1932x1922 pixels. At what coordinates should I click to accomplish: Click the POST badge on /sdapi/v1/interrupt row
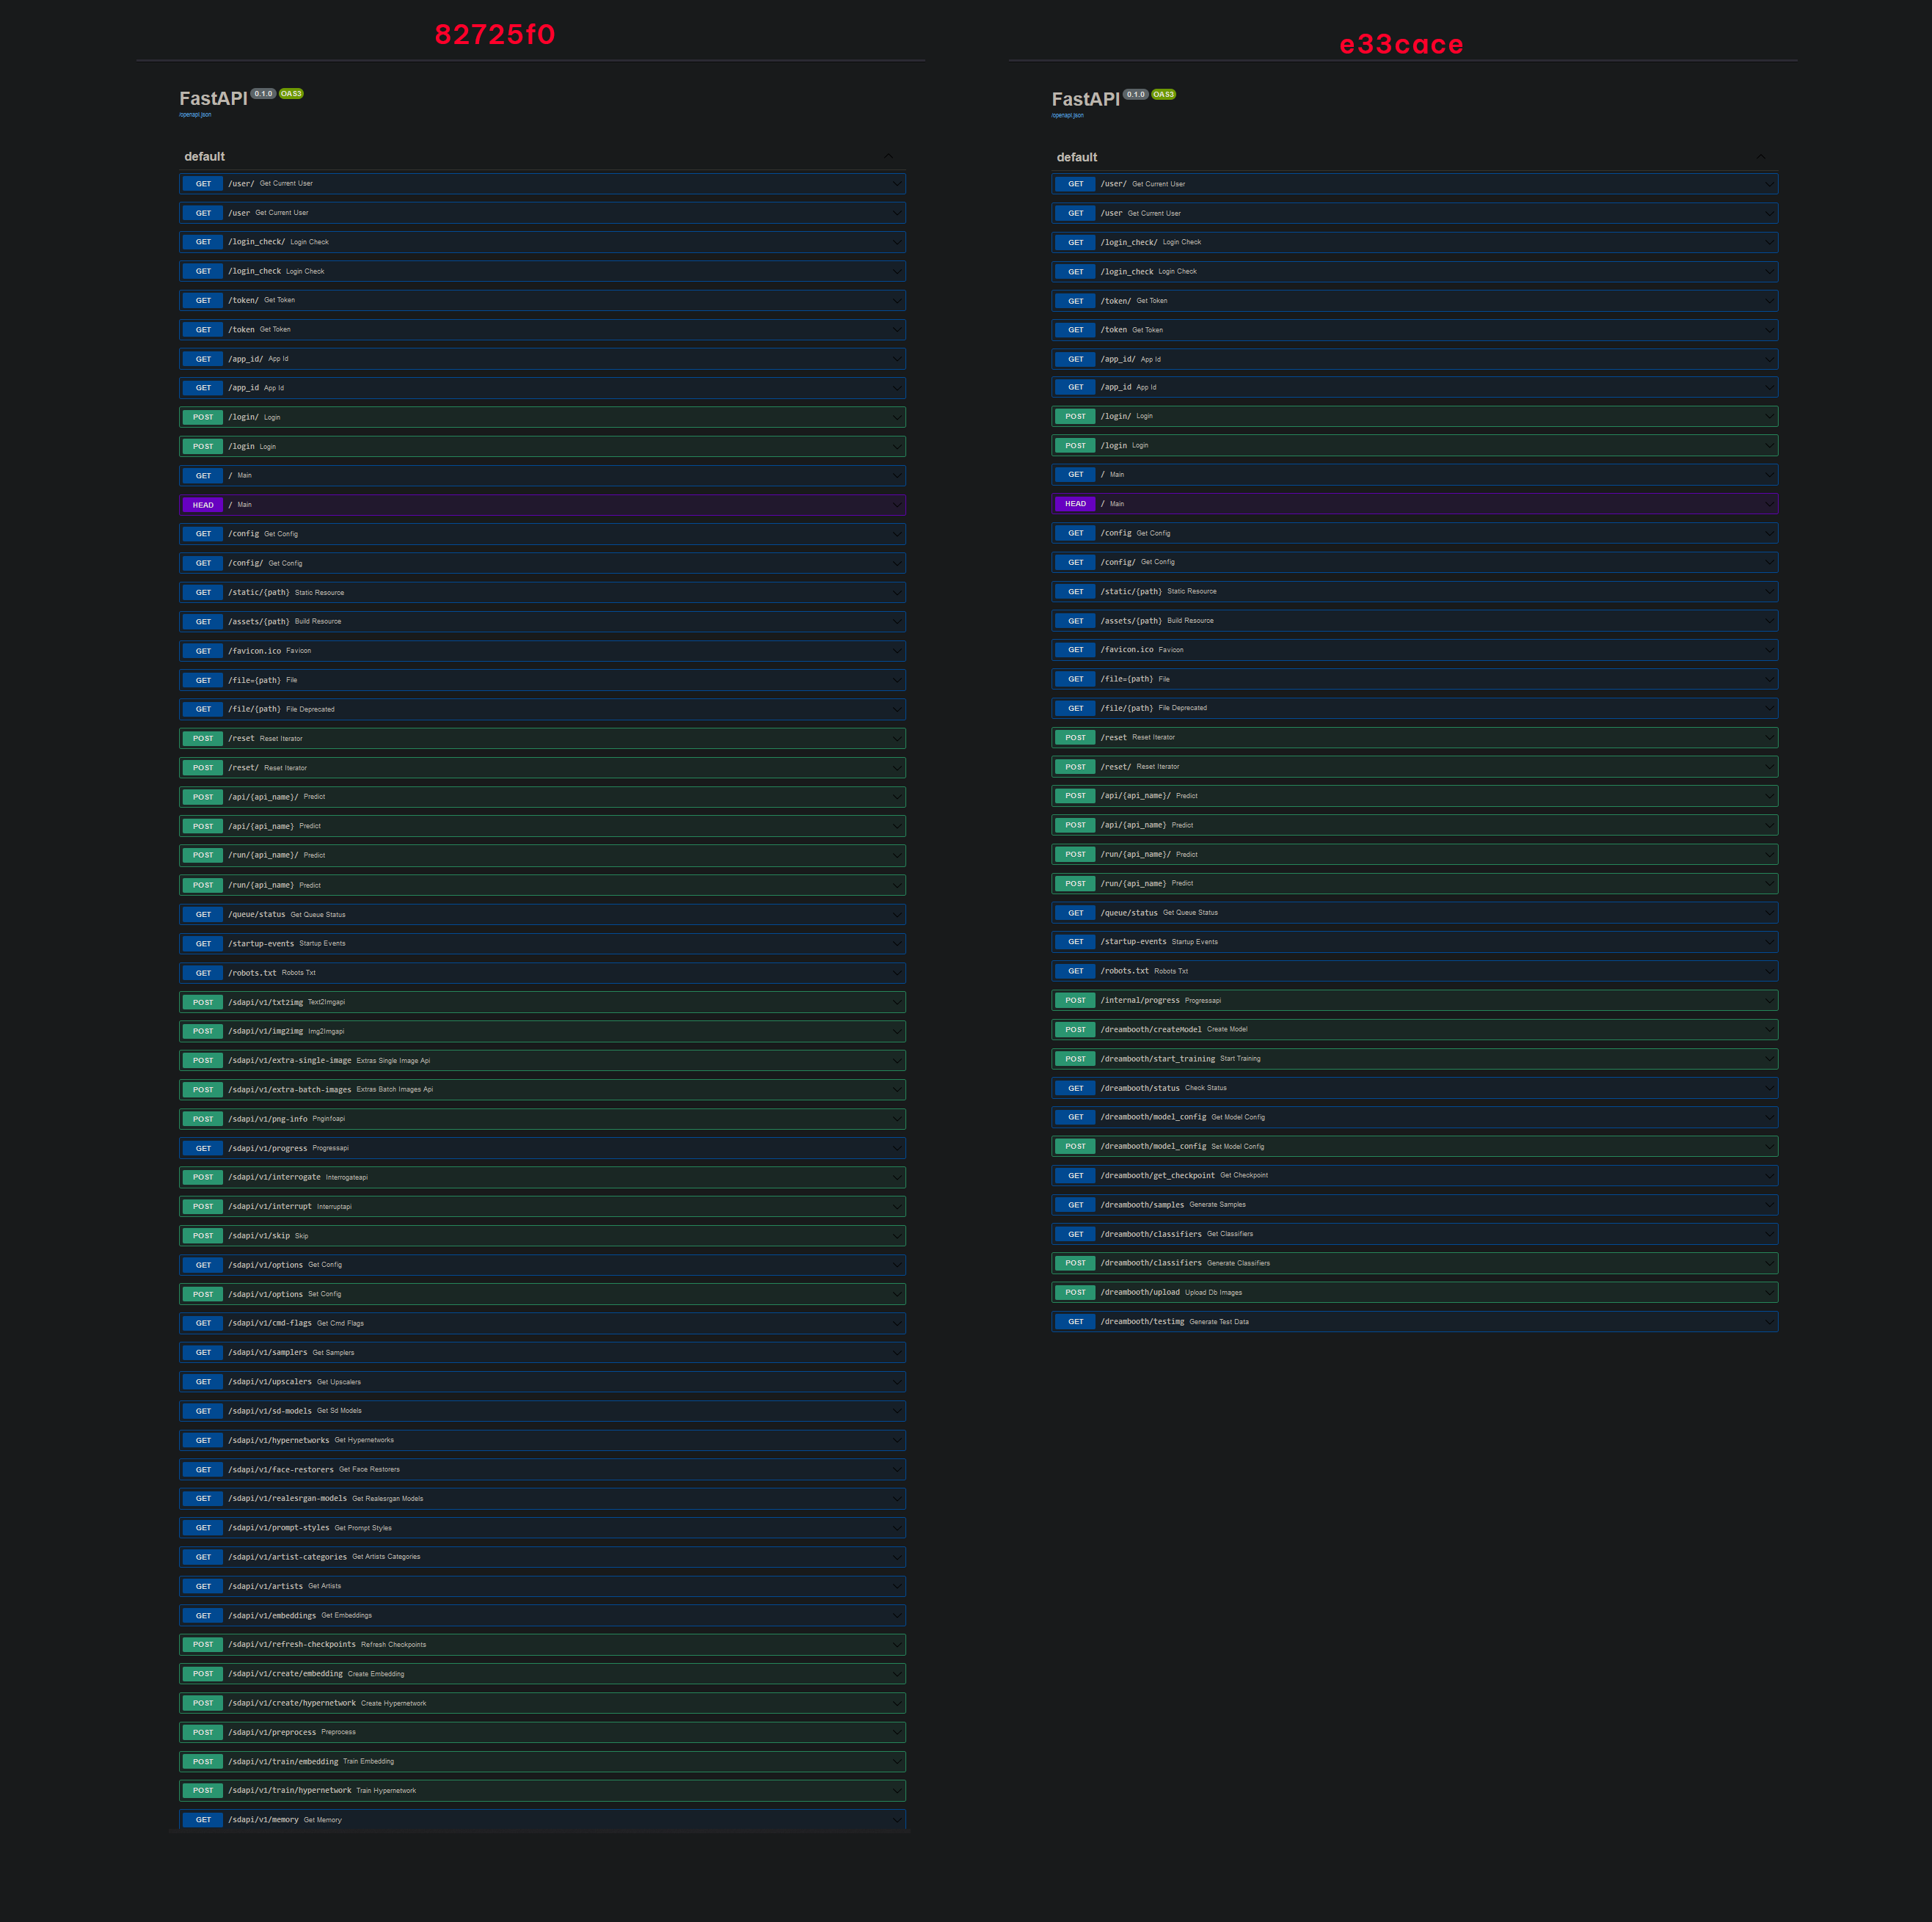(x=202, y=1206)
